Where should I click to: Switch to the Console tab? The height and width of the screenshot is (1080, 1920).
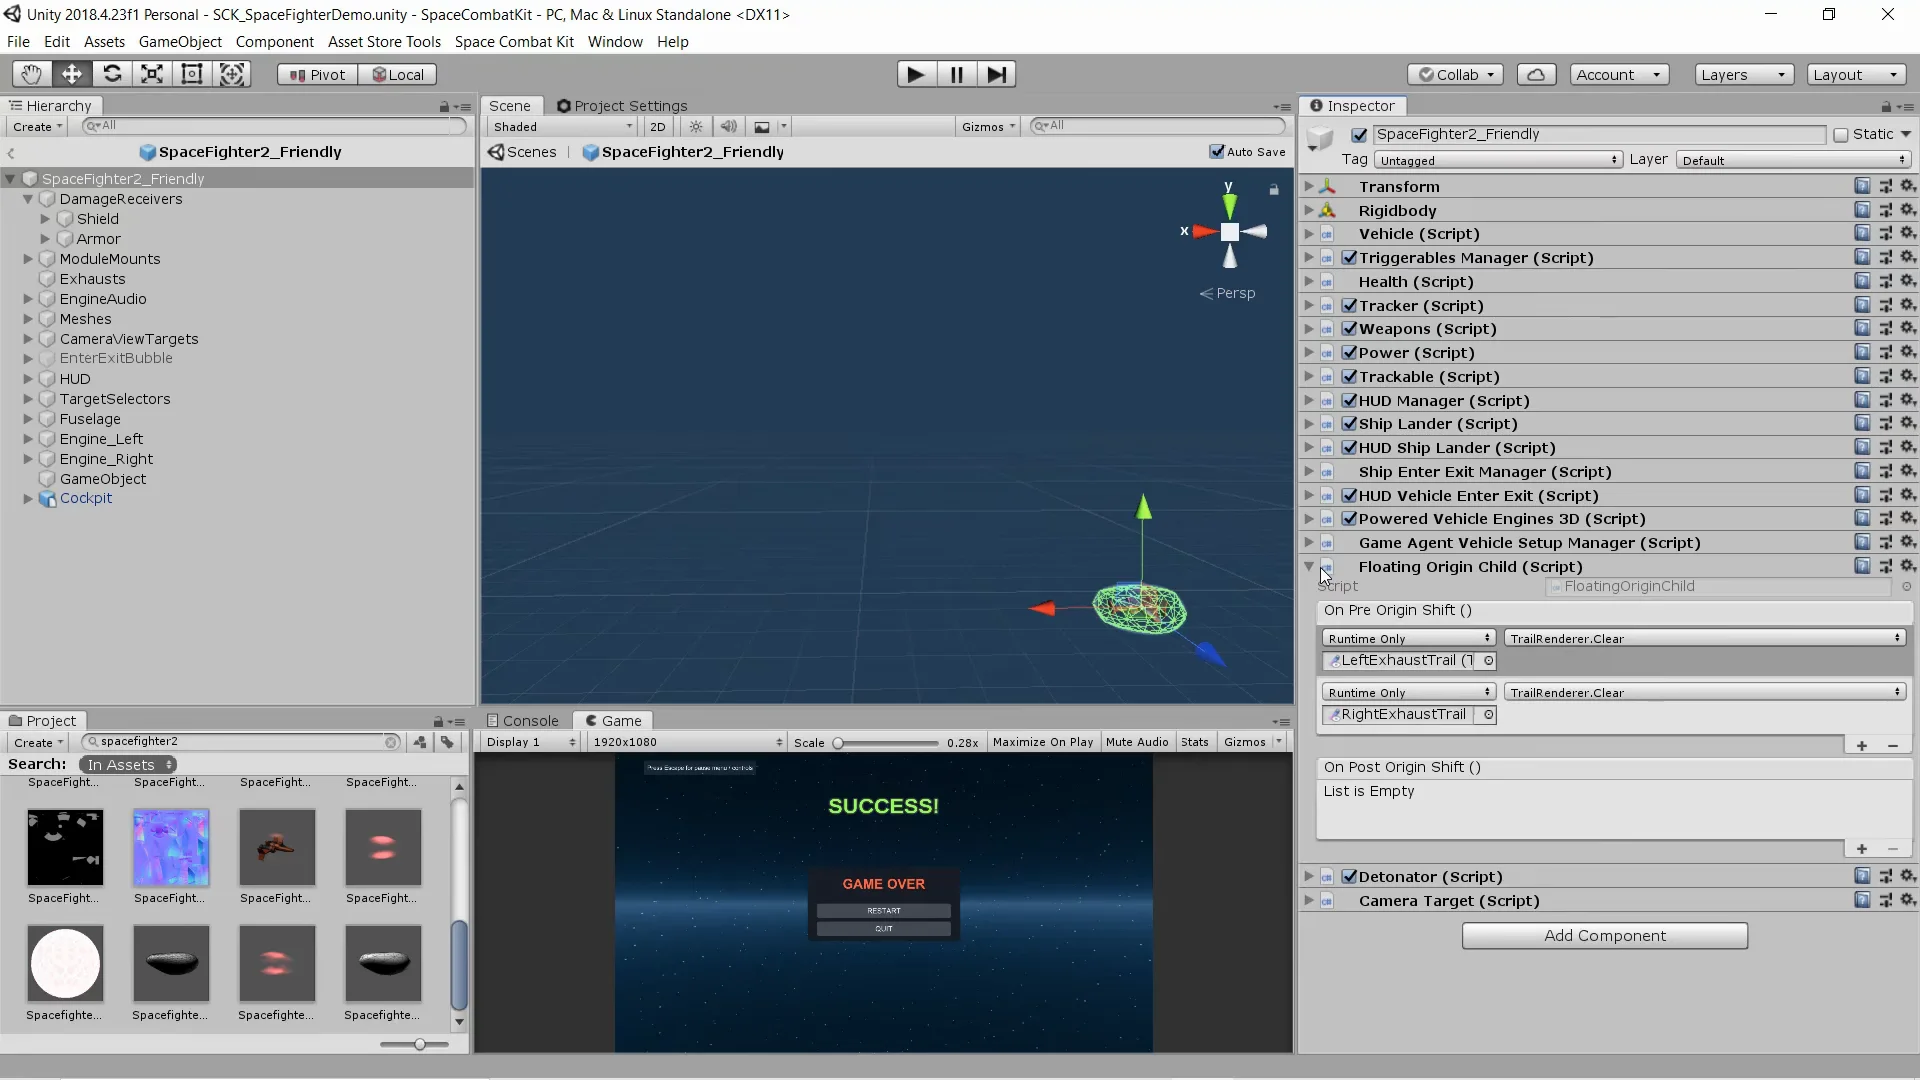coord(522,721)
